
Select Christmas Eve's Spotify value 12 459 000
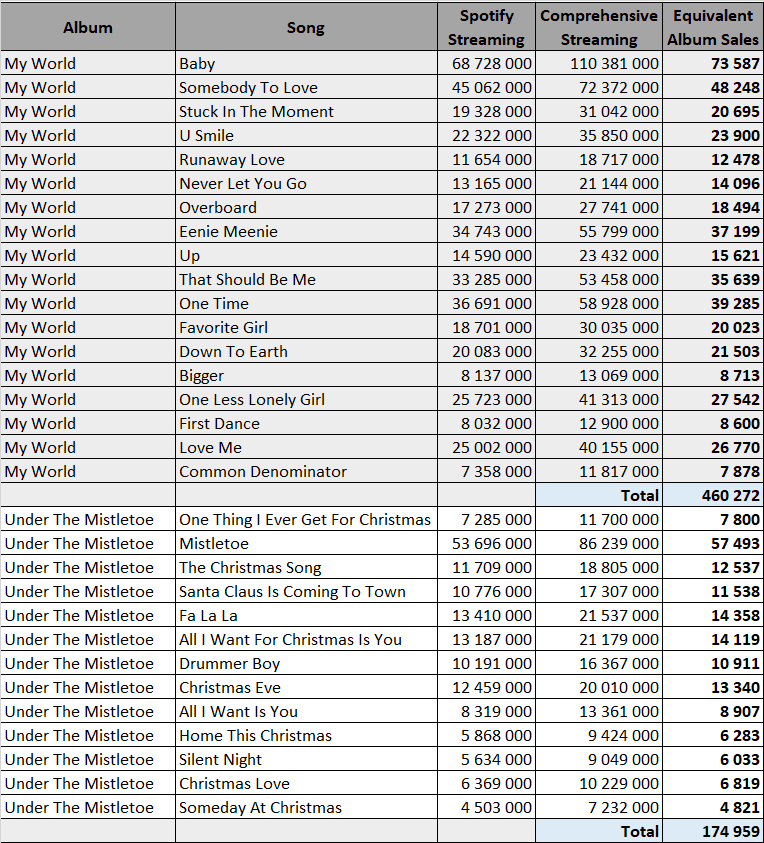pyautogui.click(x=486, y=688)
